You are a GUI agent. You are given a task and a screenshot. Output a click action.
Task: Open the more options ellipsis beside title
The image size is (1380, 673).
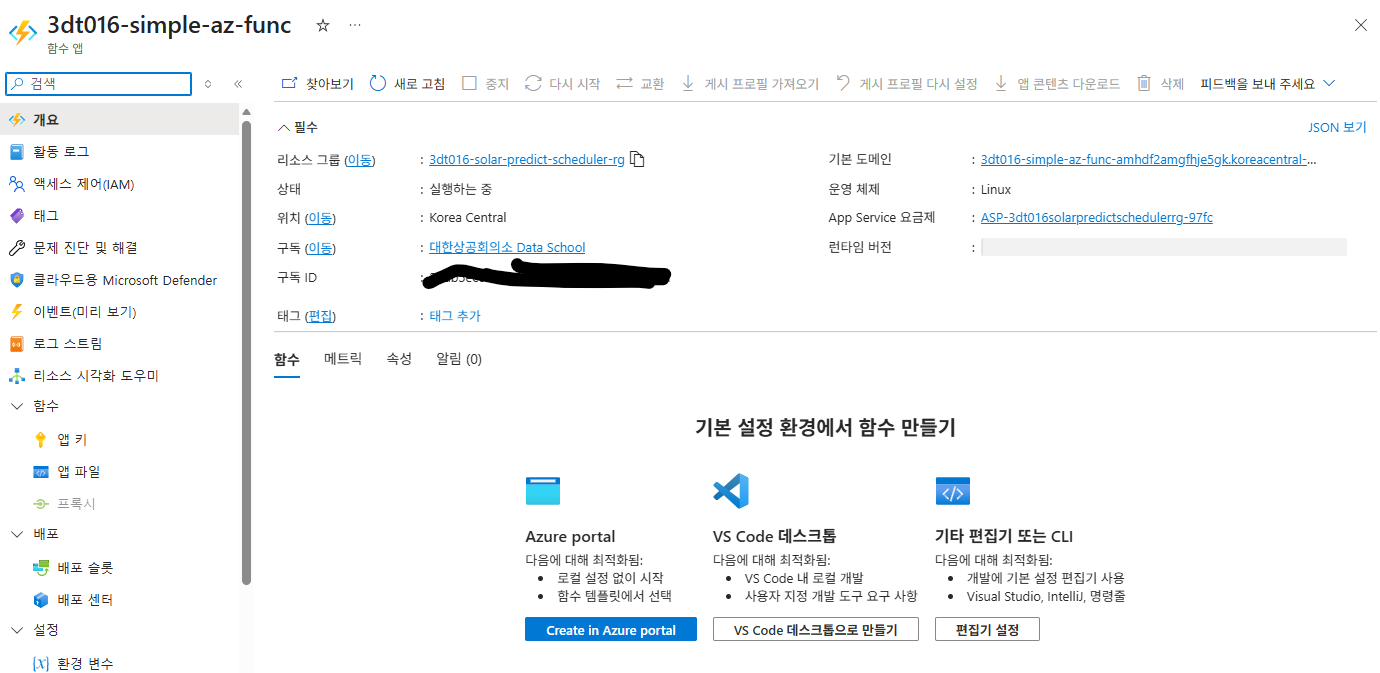tap(355, 25)
